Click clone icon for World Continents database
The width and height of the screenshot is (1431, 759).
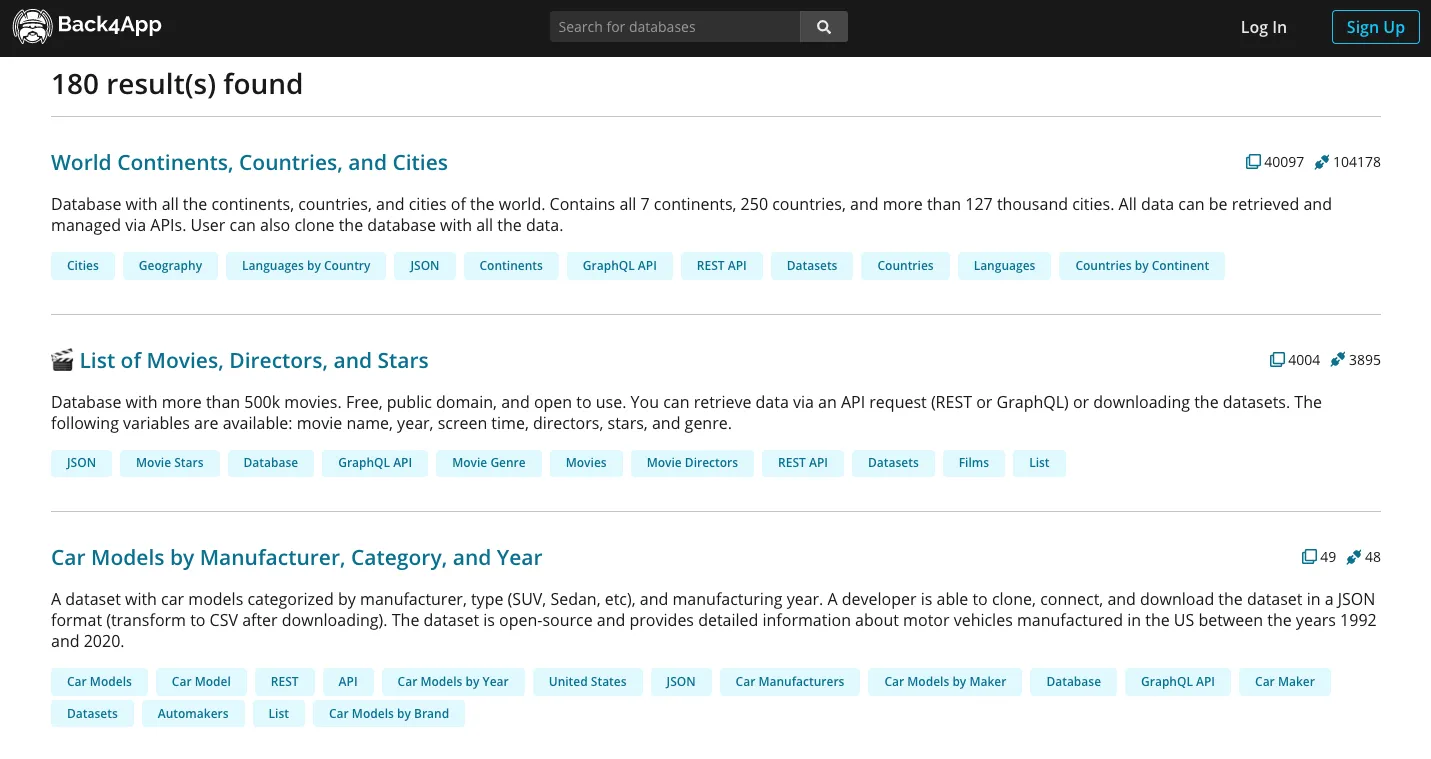1253,162
